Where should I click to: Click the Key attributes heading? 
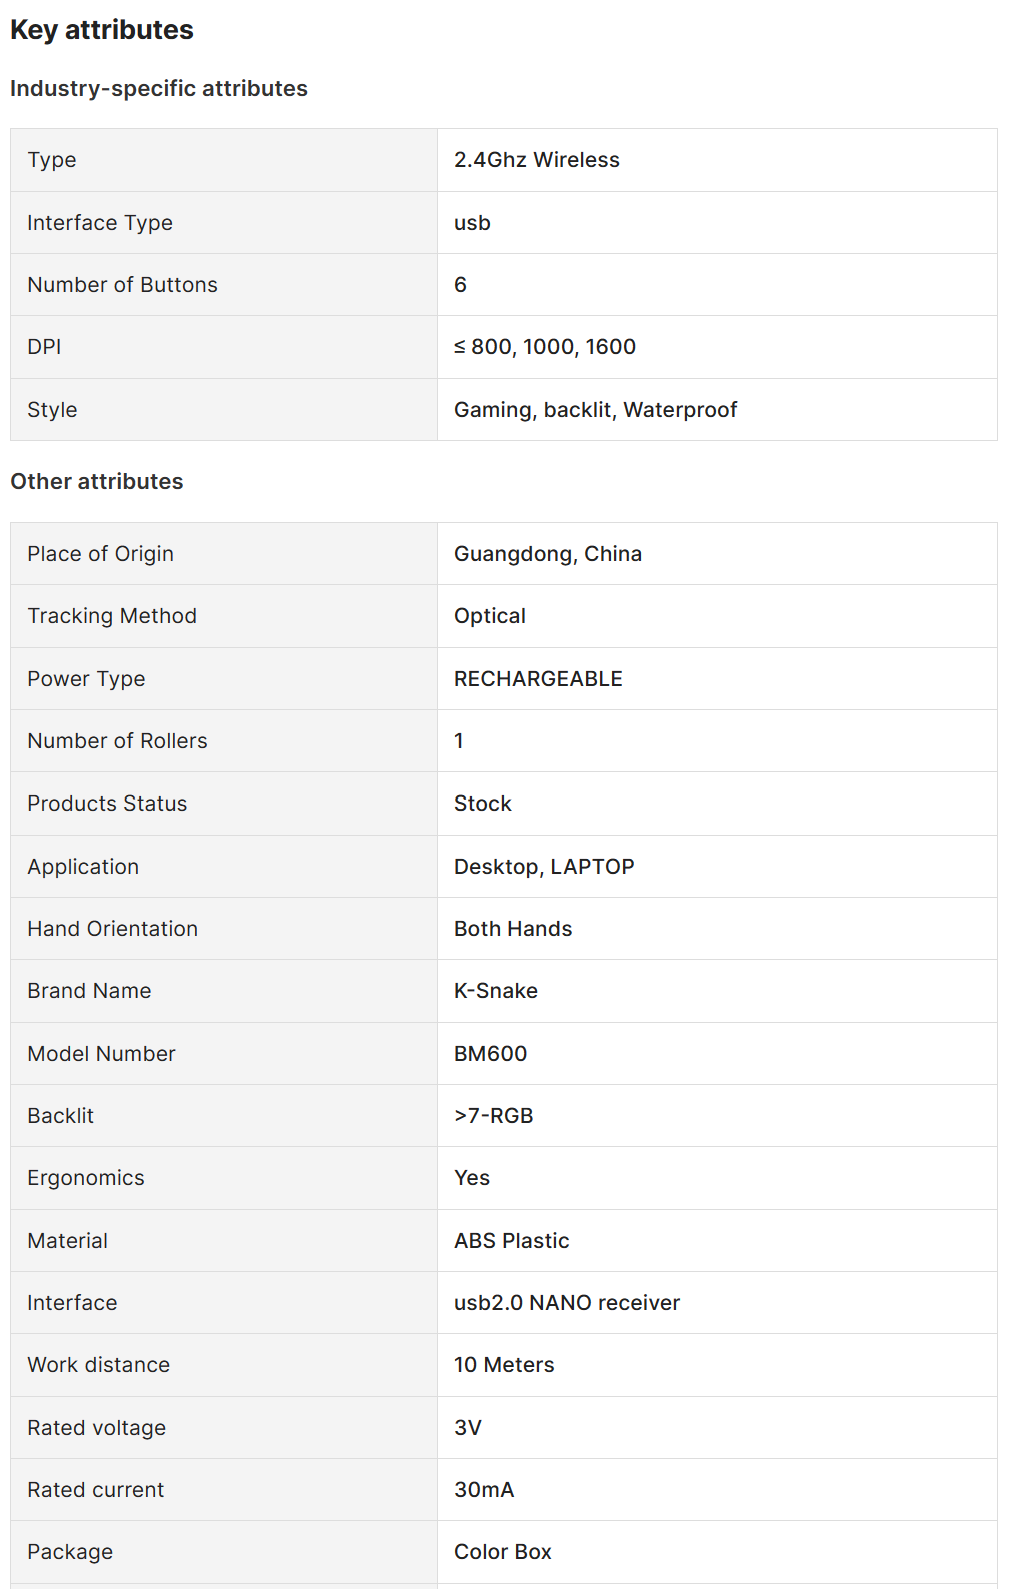pyautogui.click(x=102, y=30)
